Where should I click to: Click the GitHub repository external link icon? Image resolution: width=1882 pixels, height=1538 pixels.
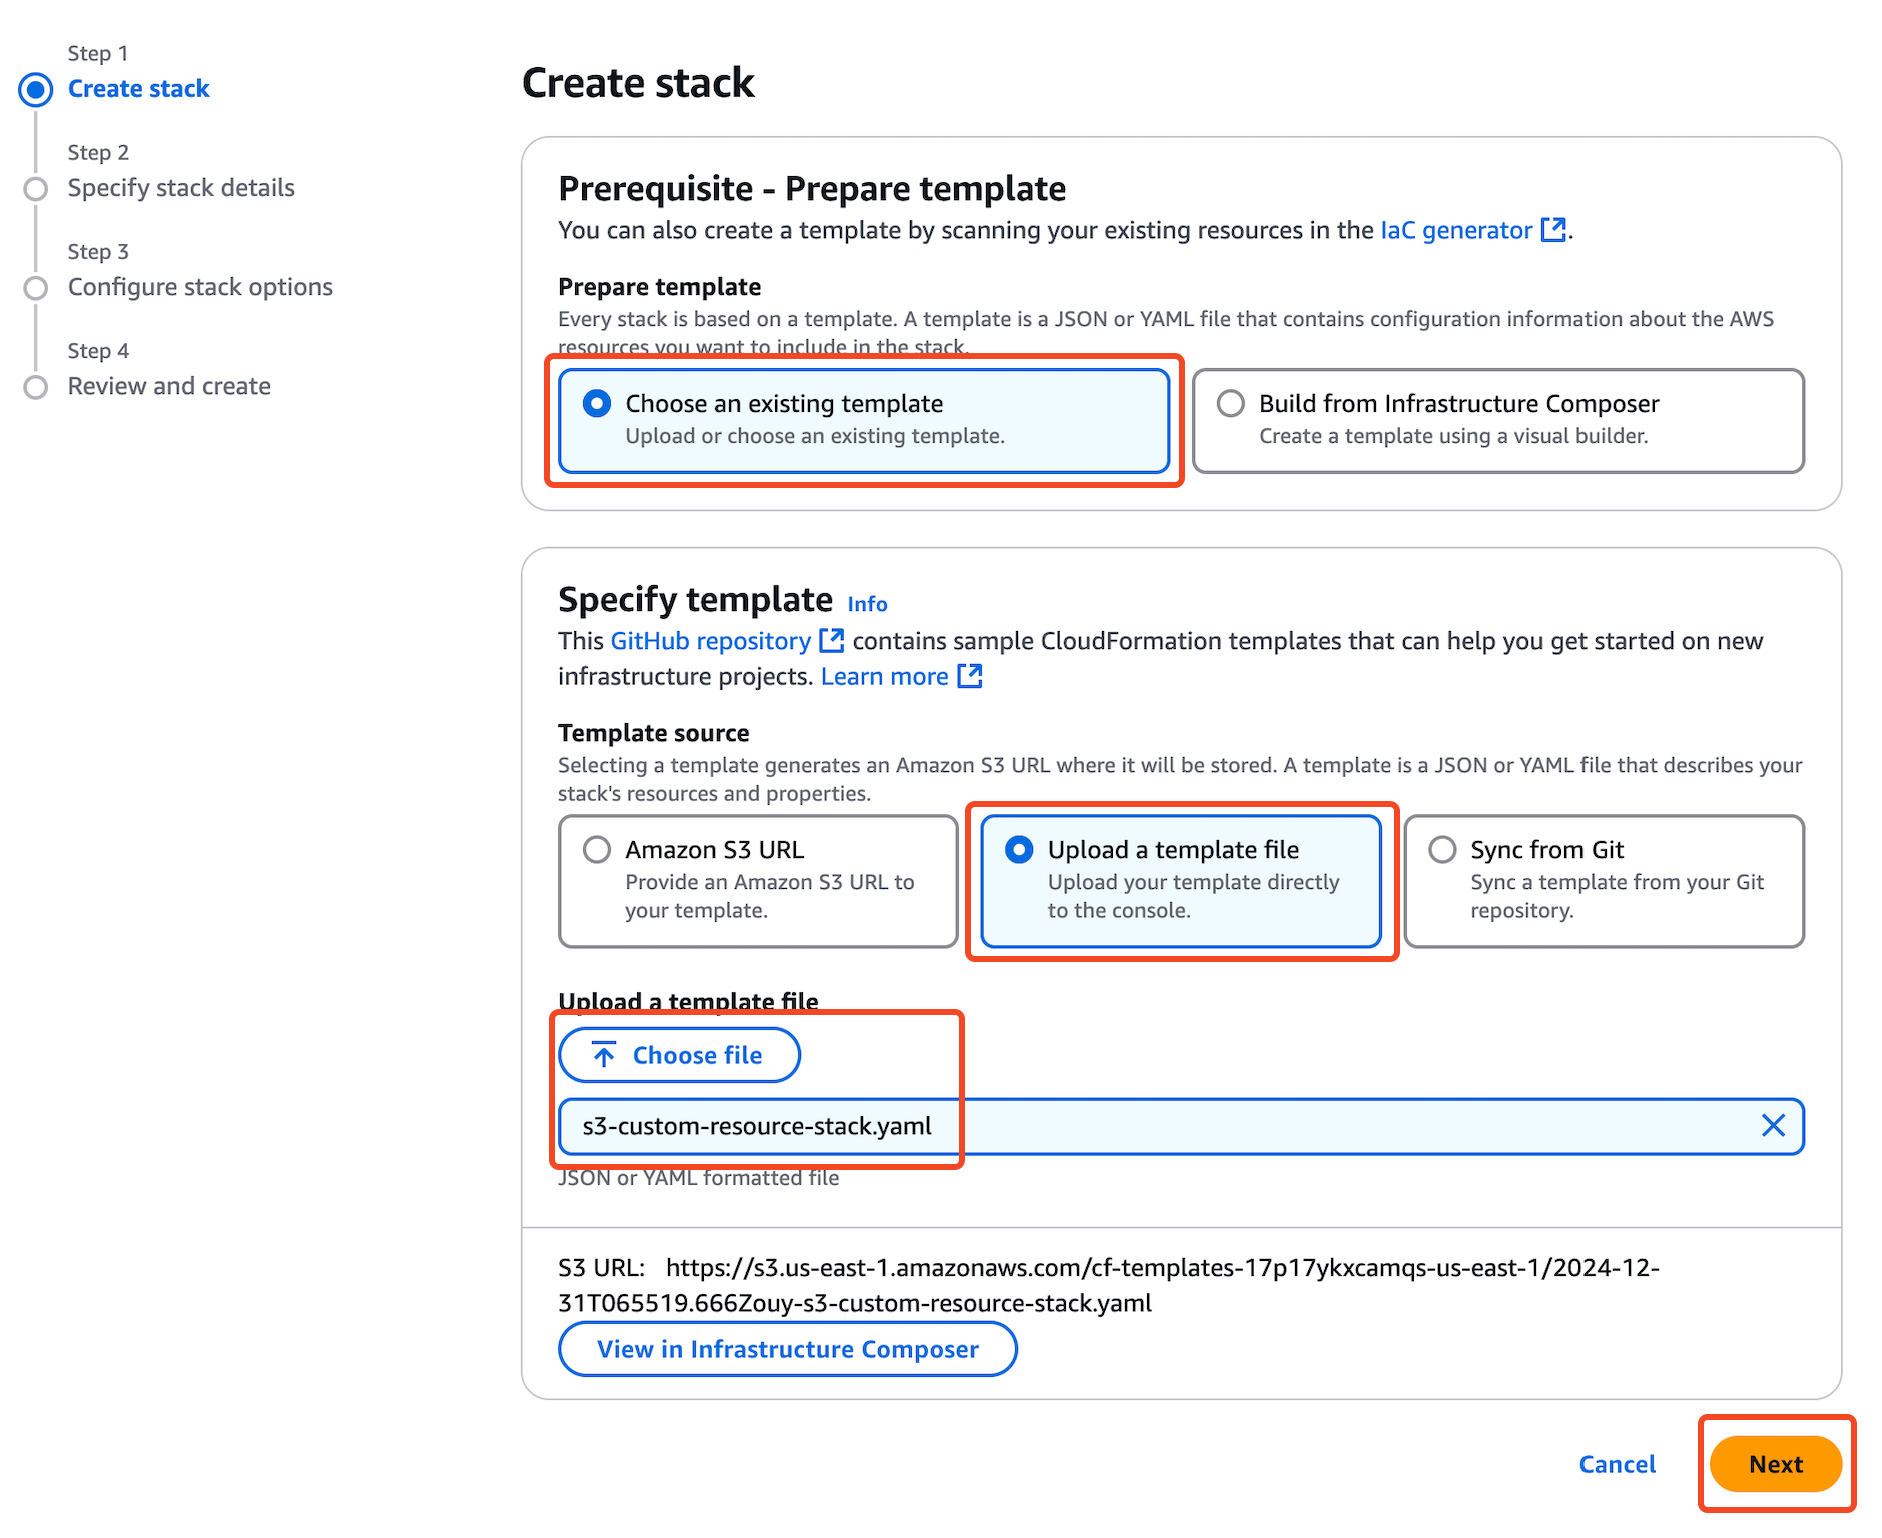point(831,641)
